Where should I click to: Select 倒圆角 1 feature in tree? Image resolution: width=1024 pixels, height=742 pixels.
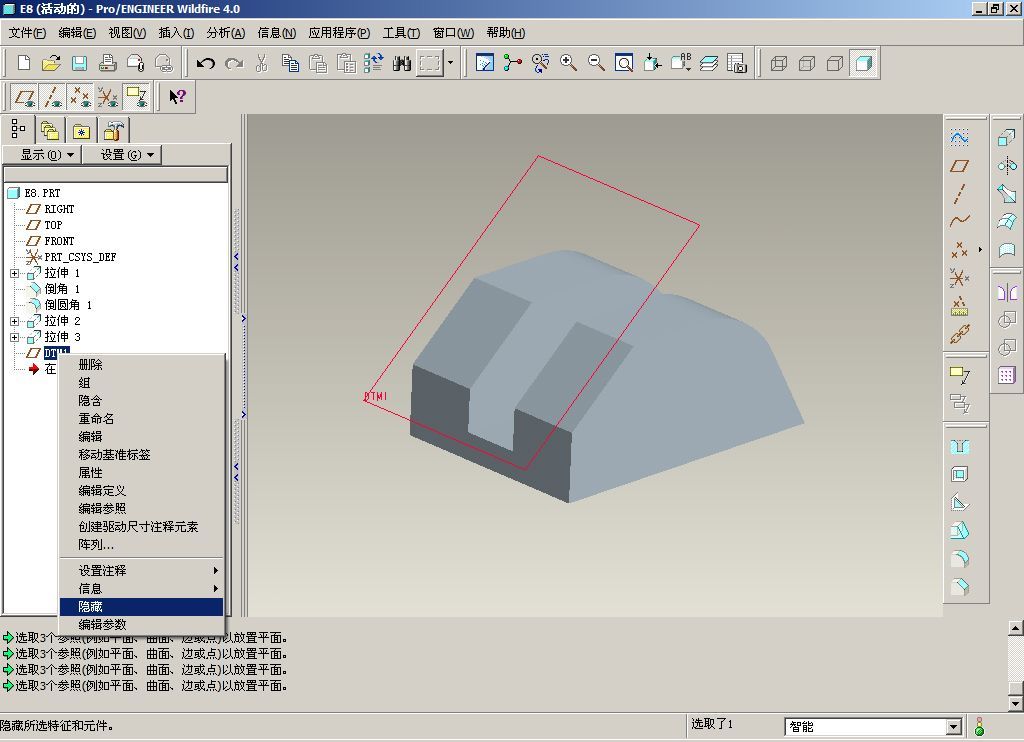(68, 305)
